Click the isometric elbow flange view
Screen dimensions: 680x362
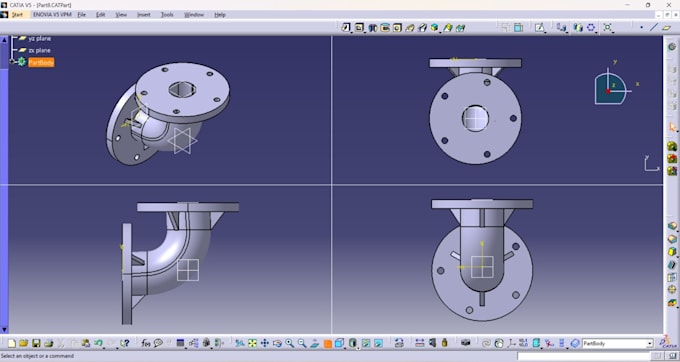click(x=168, y=114)
